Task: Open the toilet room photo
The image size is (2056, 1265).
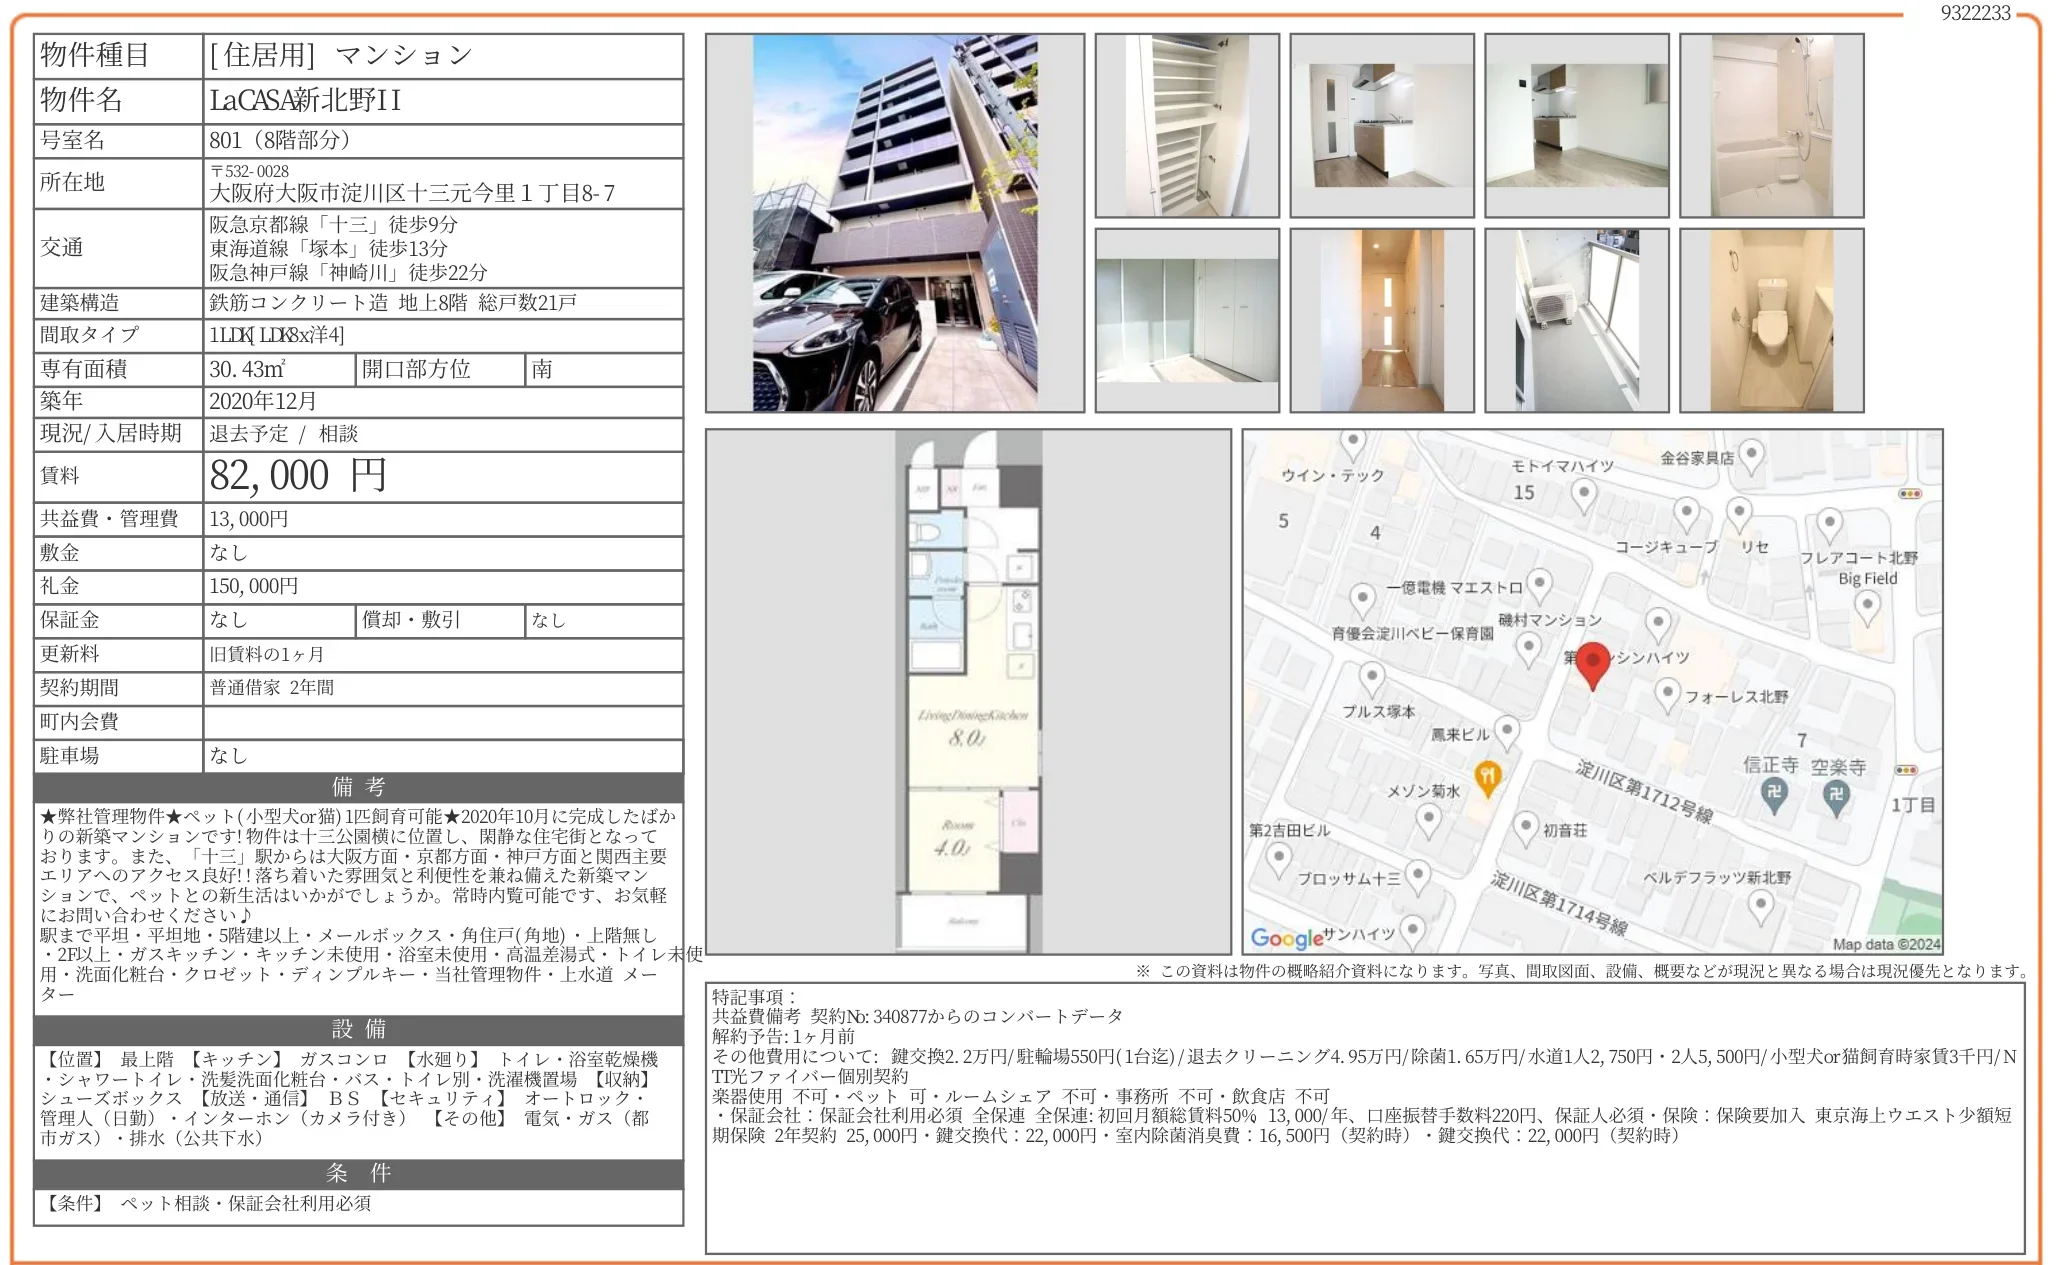Action: click(1771, 320)
